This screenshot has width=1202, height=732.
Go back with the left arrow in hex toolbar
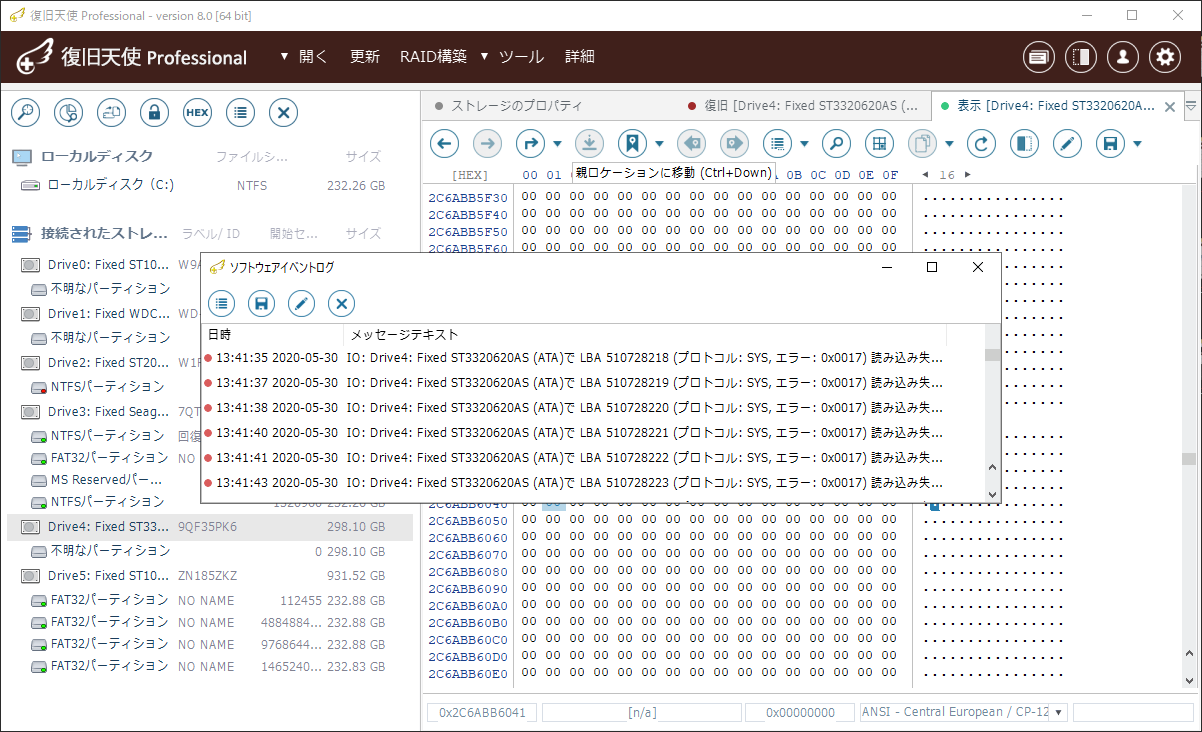(x=444, y=144)
